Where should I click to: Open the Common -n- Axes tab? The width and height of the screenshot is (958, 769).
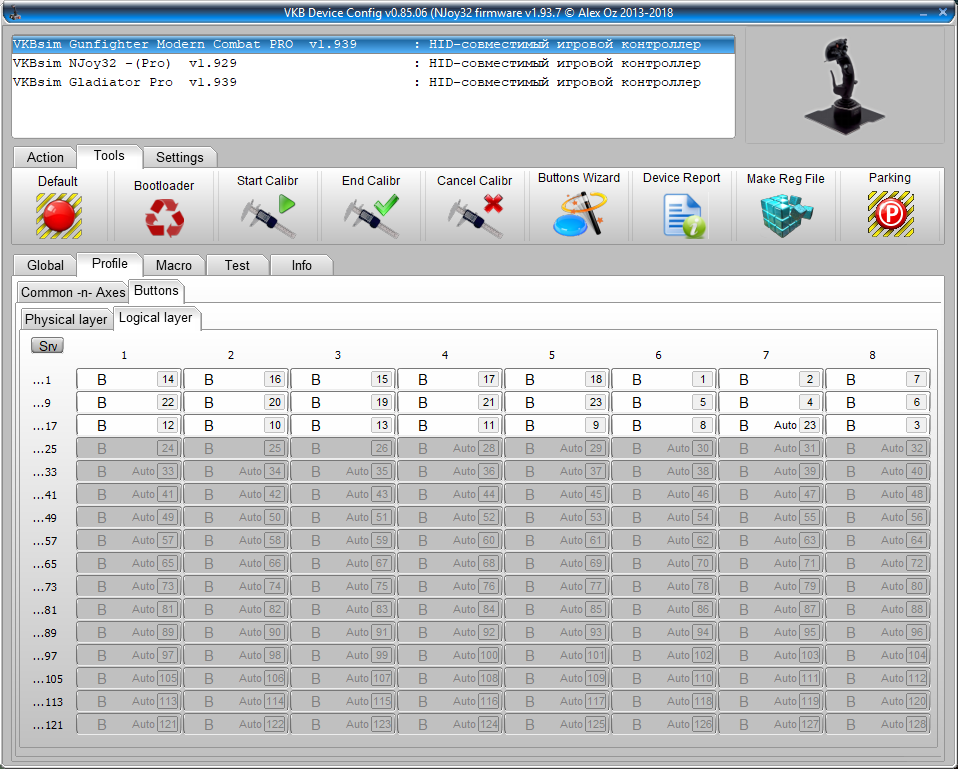(73, 292)
